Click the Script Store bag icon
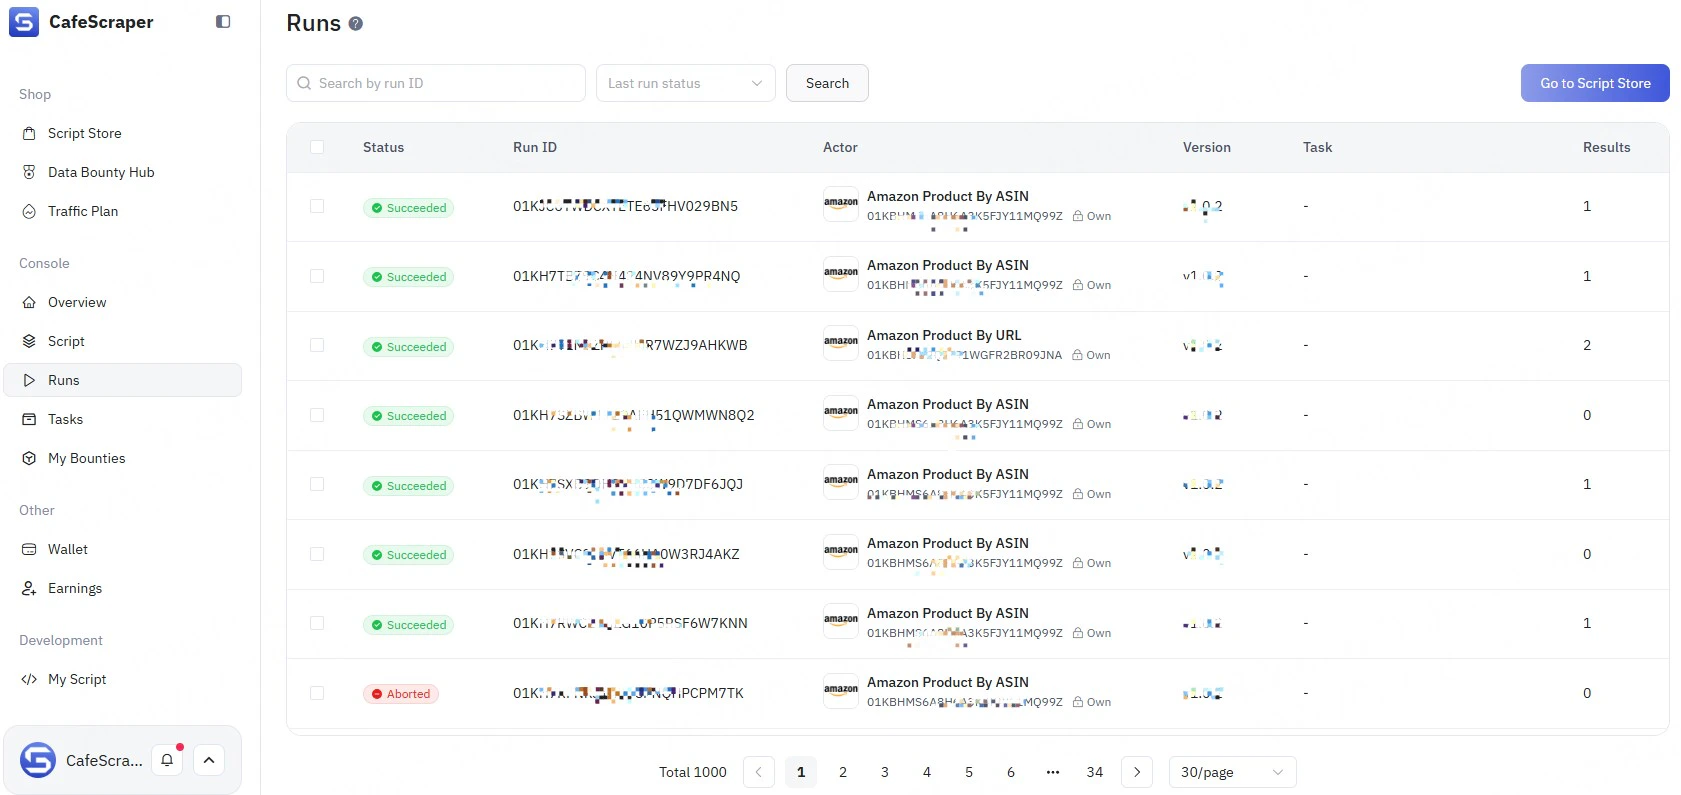The image size is (1681, 795). [x=29, y=133]
